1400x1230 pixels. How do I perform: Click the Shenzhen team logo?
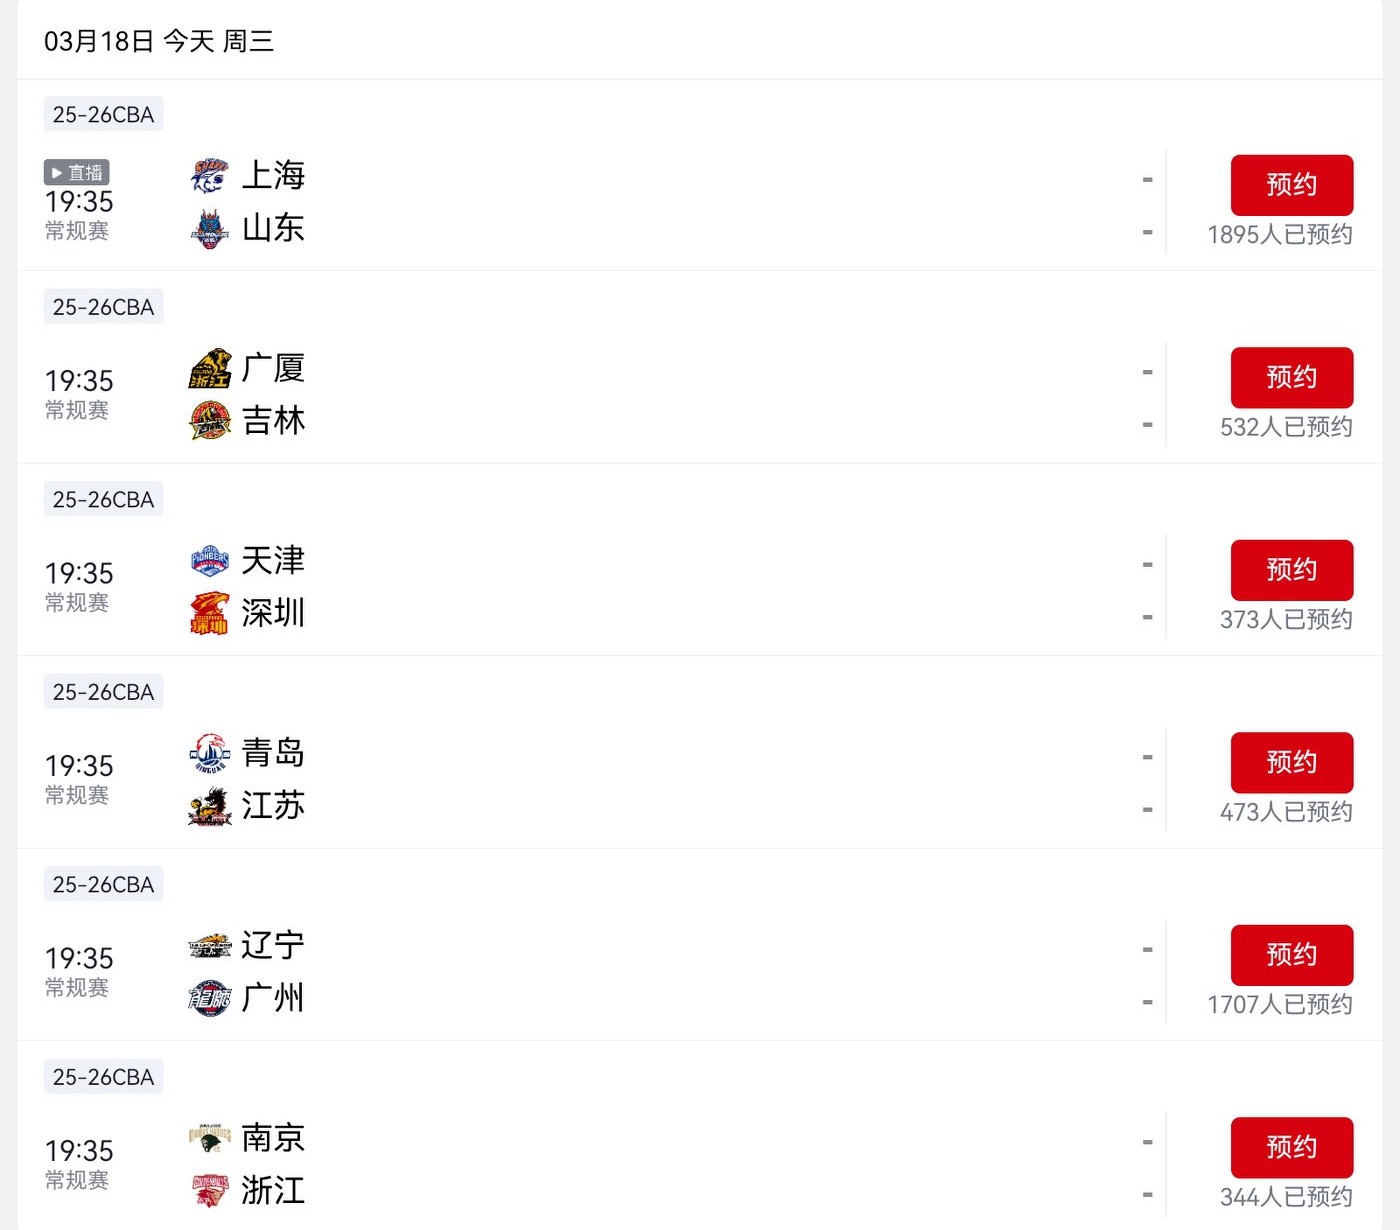210,614
